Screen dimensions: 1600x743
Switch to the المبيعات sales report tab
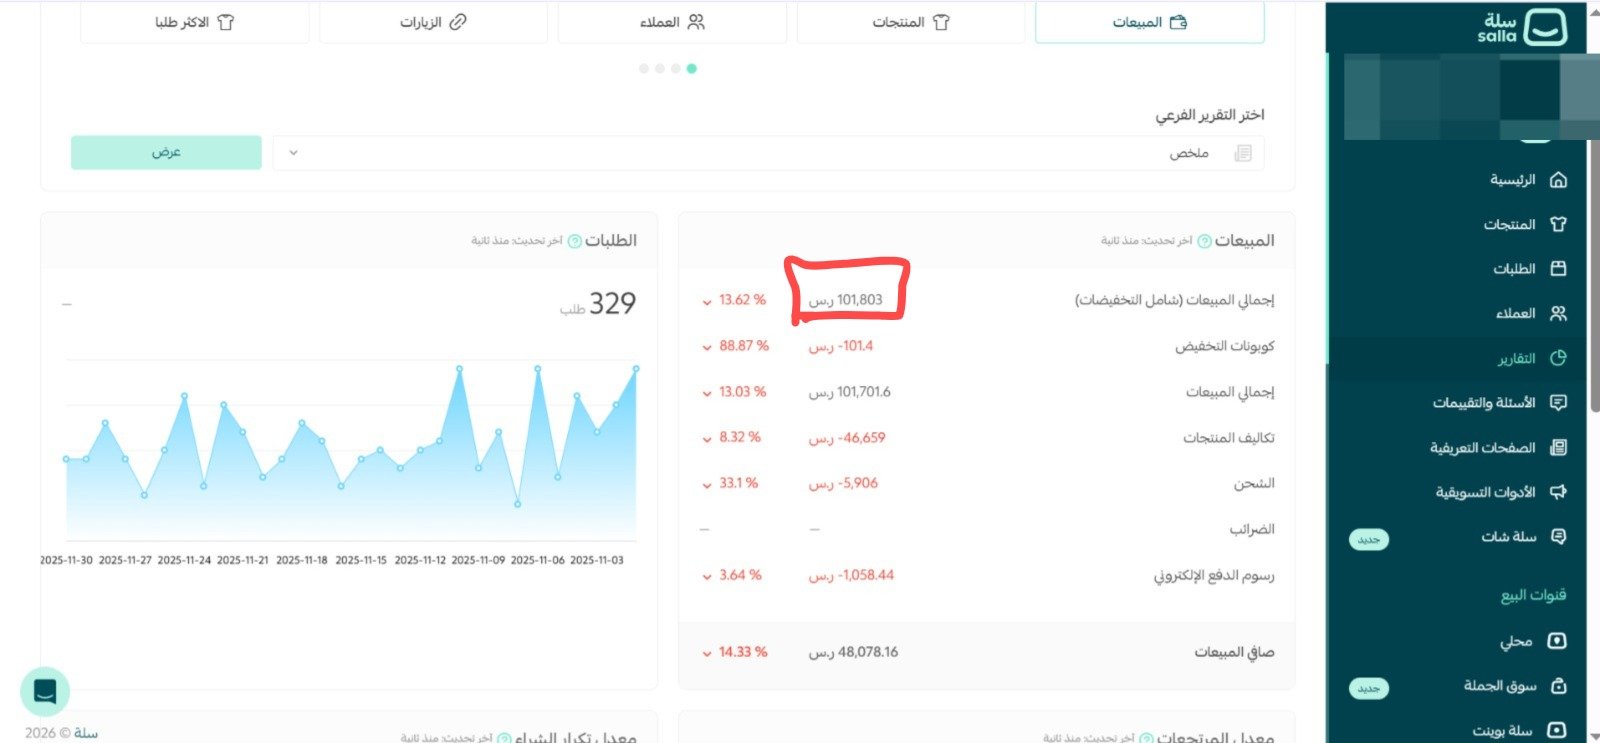1150,22
